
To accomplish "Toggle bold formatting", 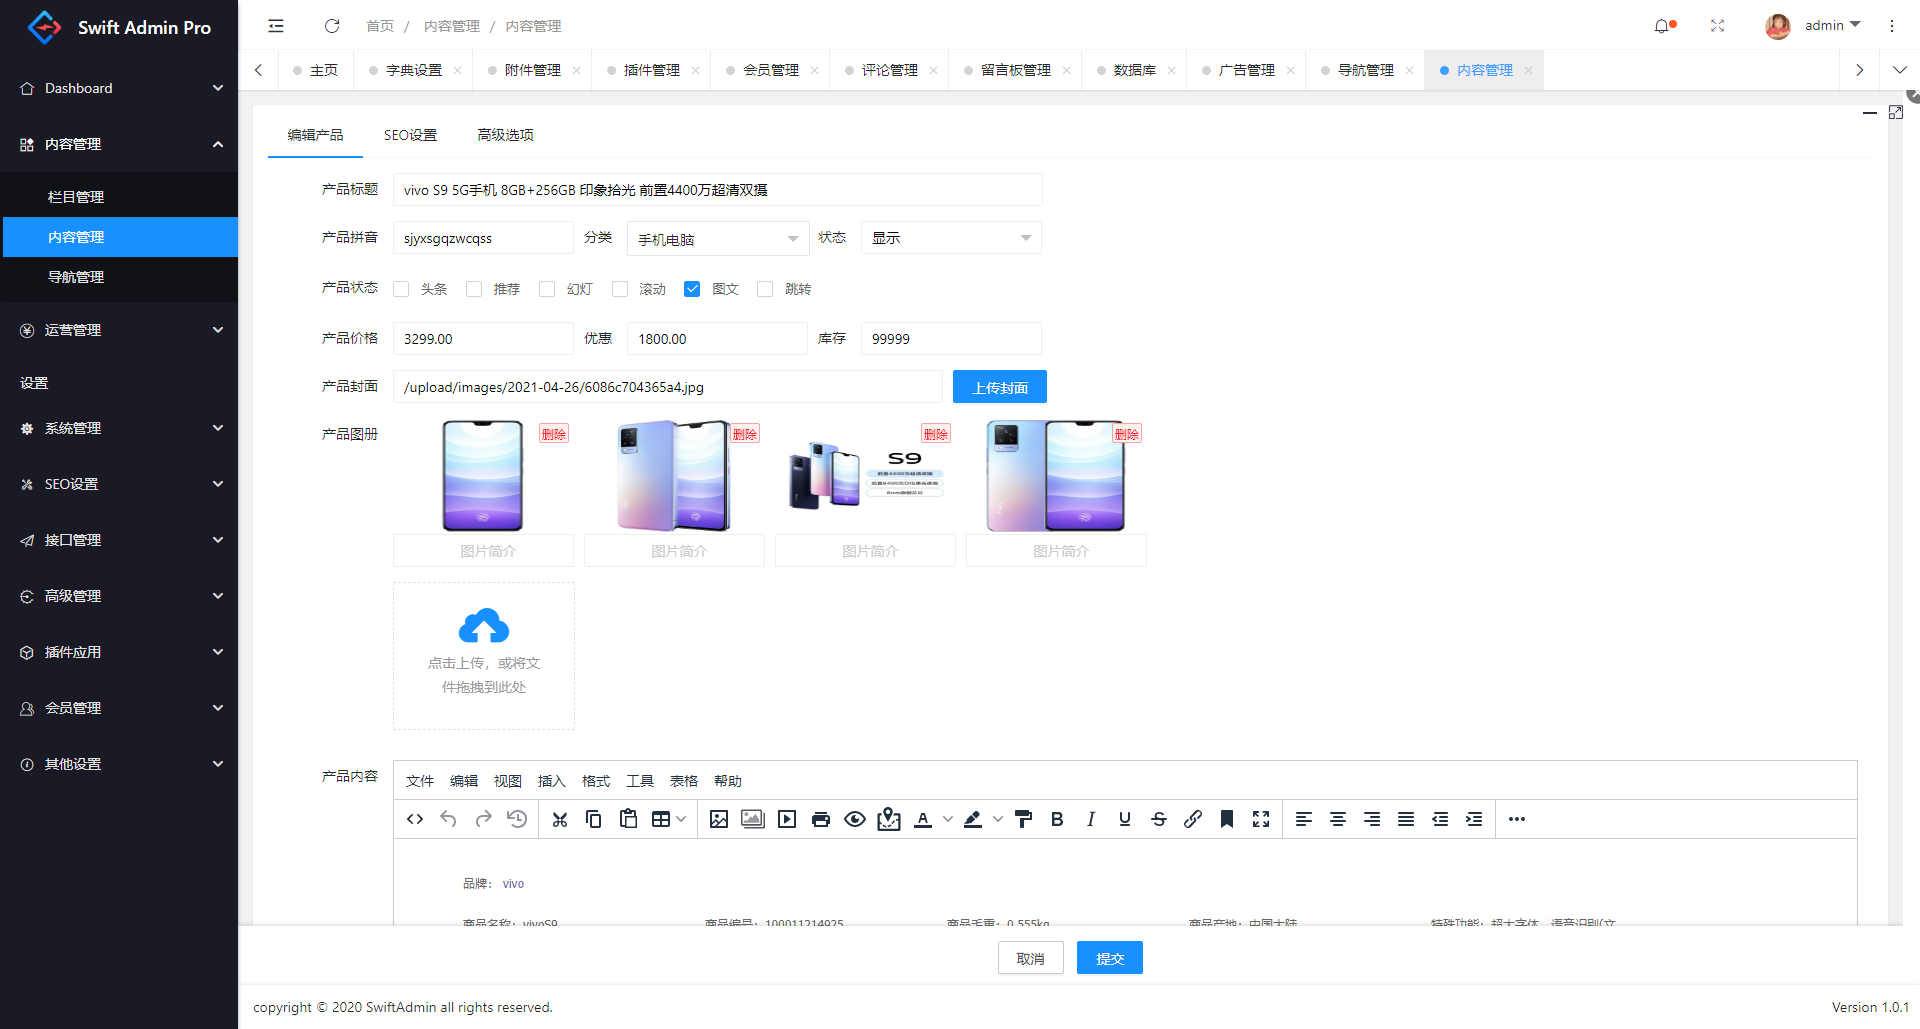I will point(1057,819).
